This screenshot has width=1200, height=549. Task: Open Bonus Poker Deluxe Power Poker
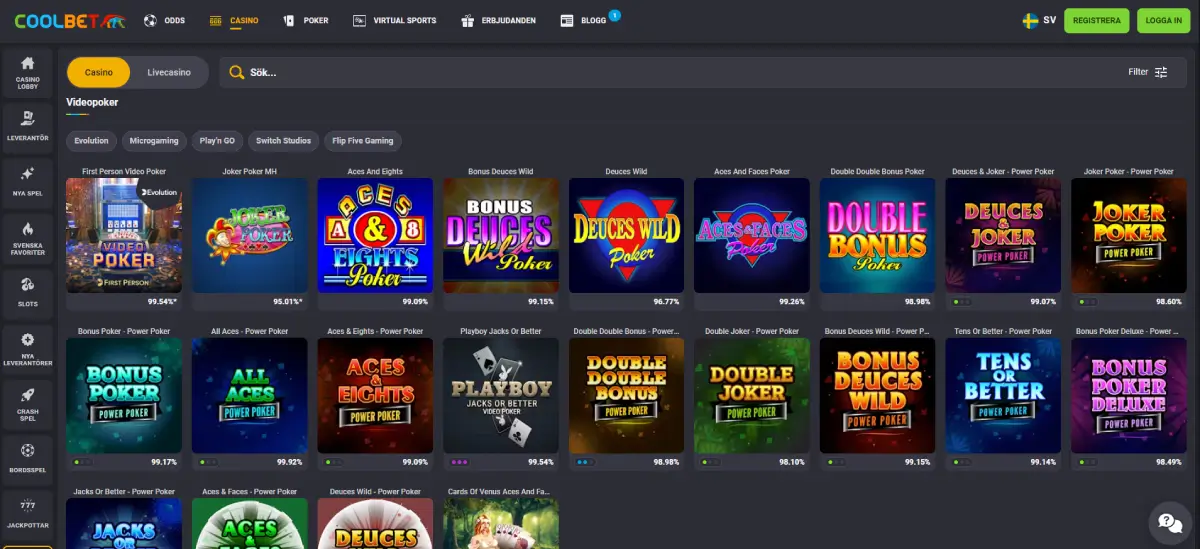[x=1129, y=395]
